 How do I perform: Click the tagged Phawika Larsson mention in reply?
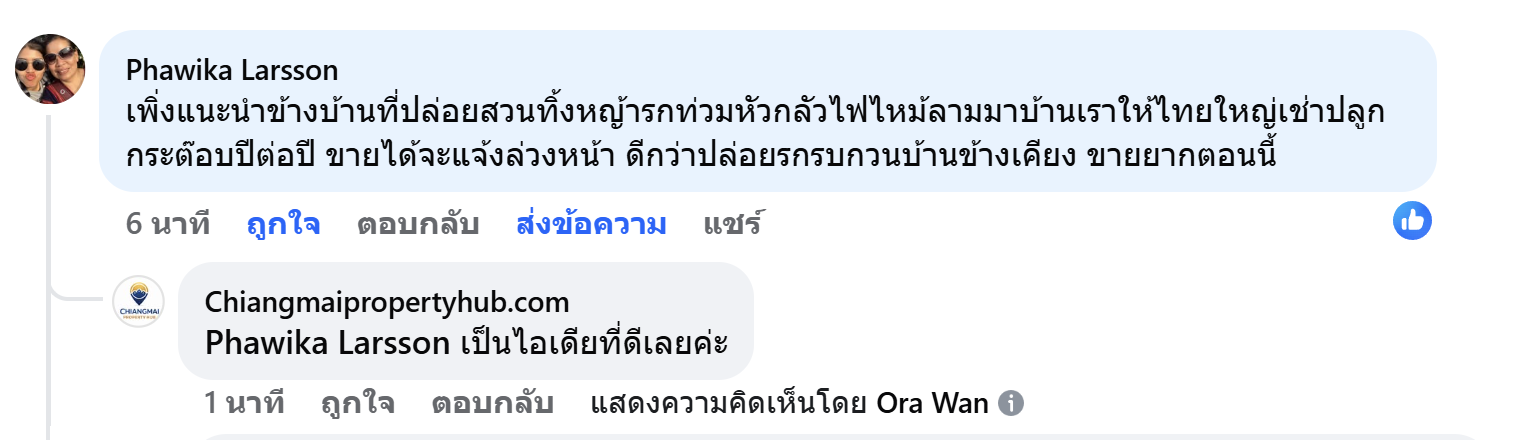pos(327,343)
